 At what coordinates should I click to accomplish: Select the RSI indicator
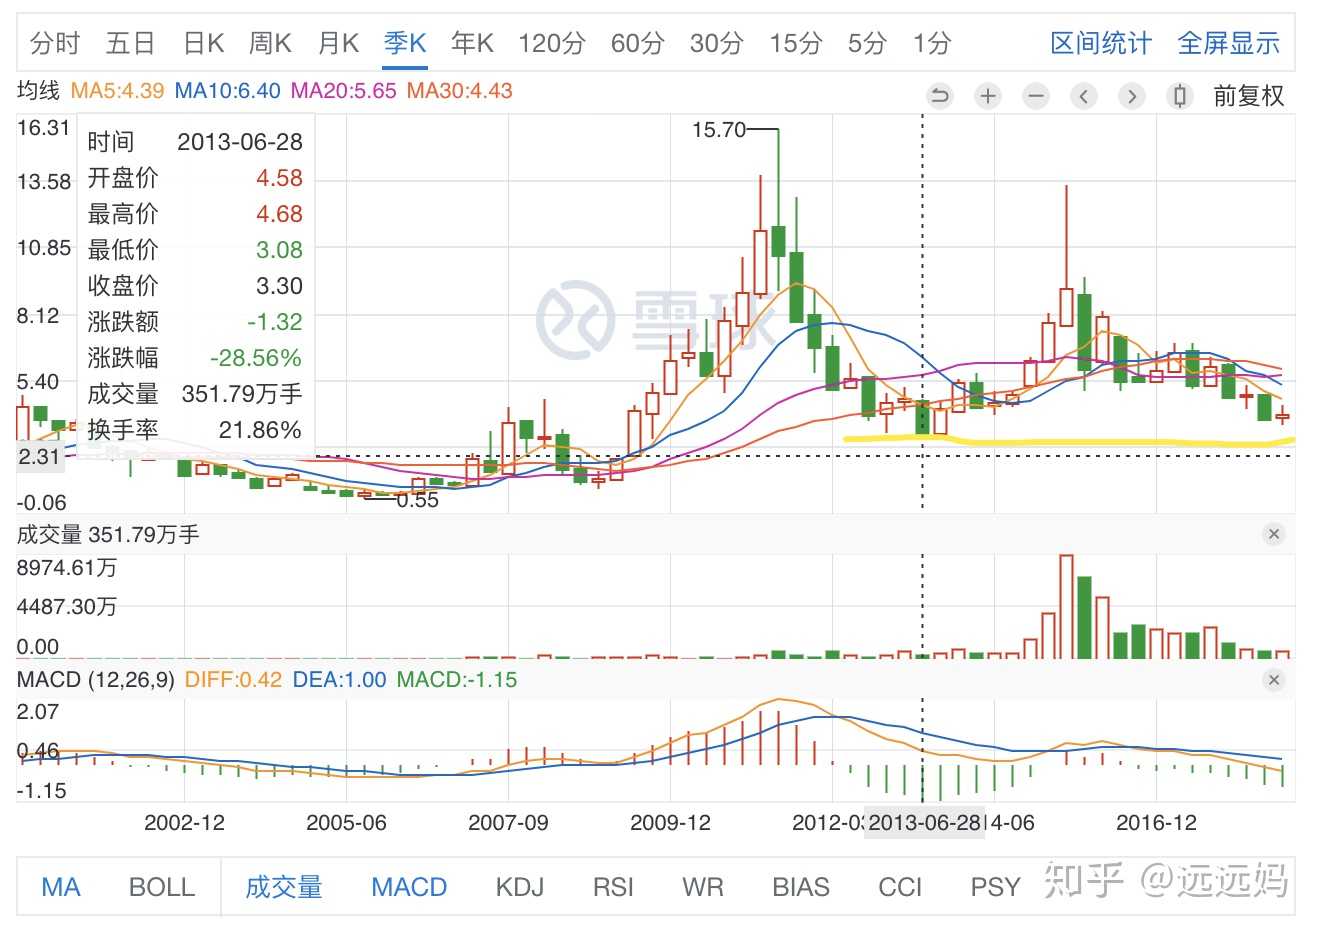pos(613,887)
